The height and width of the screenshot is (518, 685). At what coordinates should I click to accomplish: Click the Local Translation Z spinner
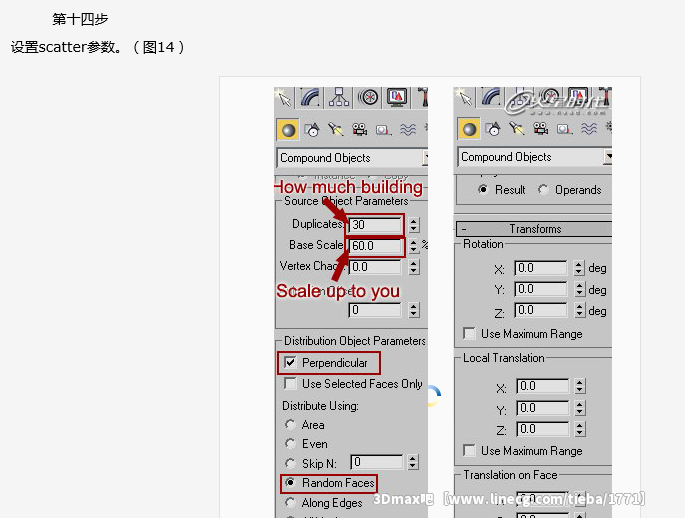pyautogui.click(x=580, y=429)
